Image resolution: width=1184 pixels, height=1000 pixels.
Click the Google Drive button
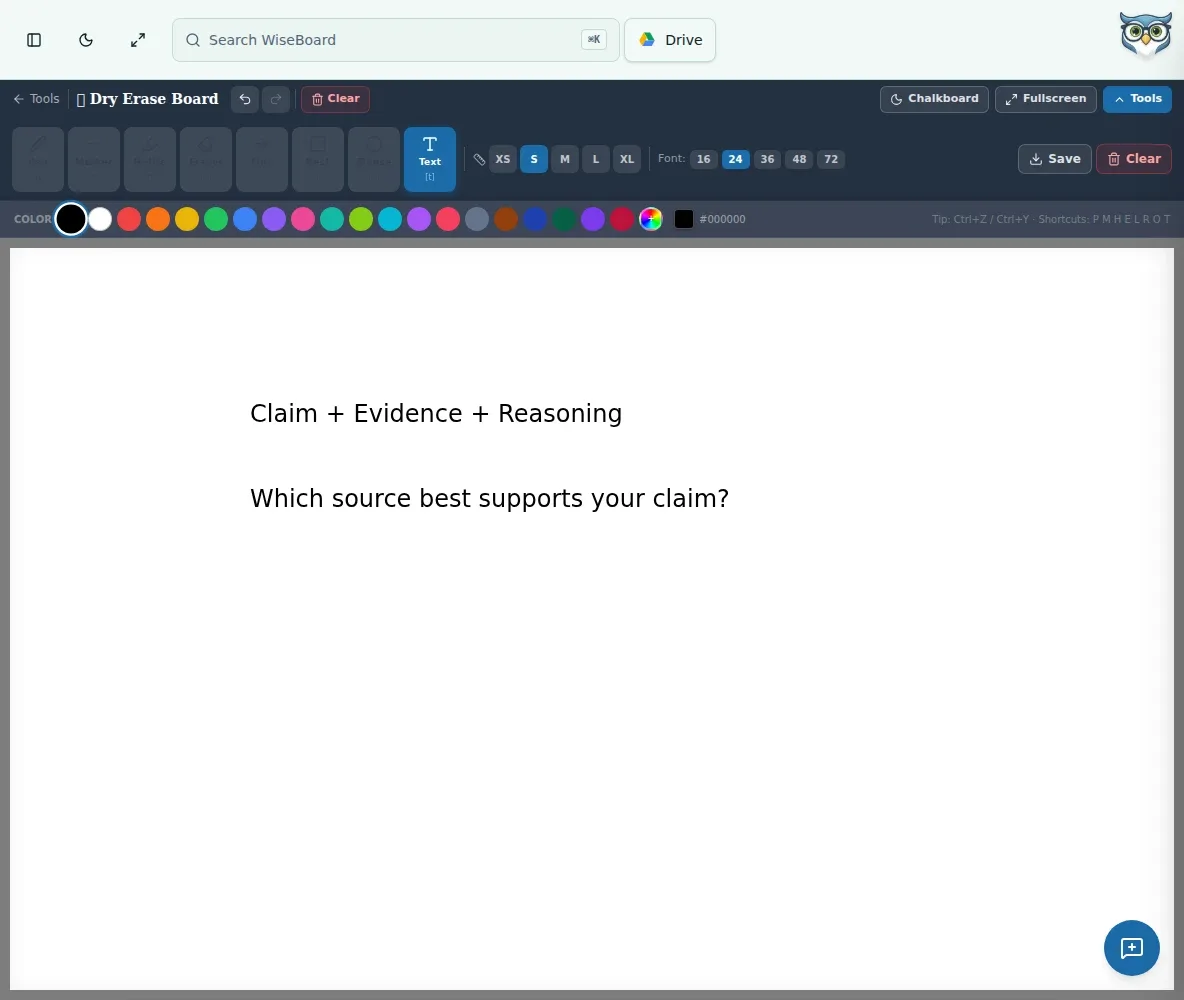click(x=670, y=40)
